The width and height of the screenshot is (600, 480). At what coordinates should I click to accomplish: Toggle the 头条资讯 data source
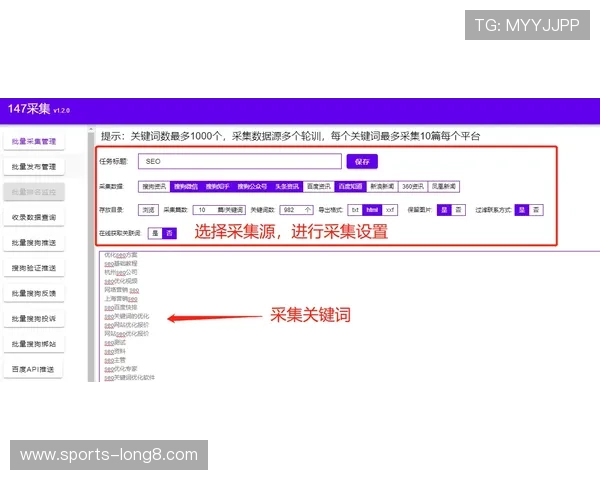[x=287, y=186]
